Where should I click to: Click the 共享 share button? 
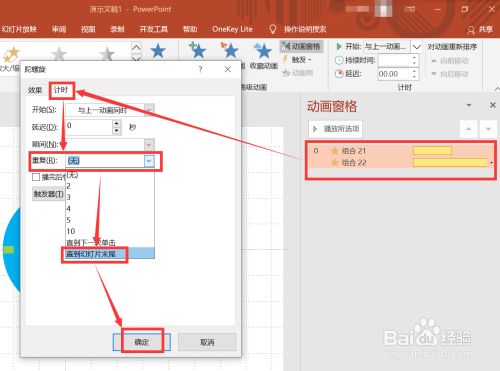480,30
